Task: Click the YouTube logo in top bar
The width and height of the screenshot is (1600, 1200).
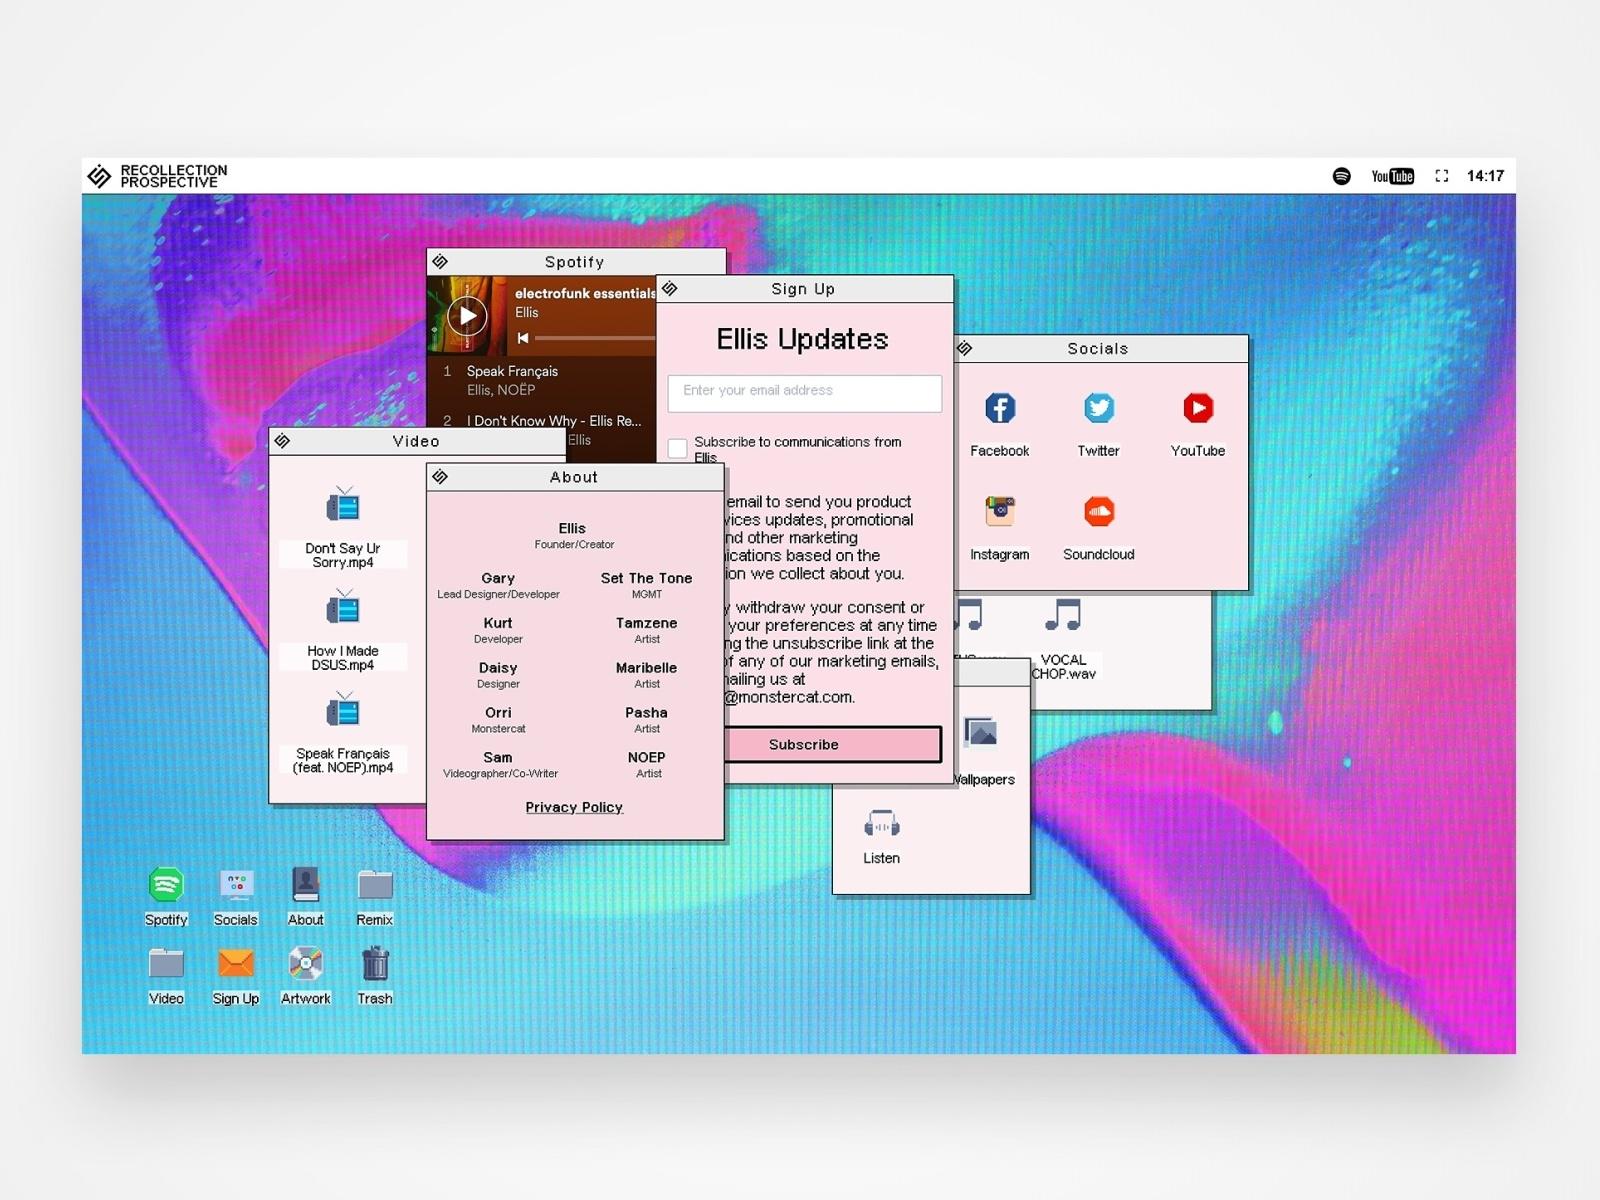Action: click(x=1392, y=176)
